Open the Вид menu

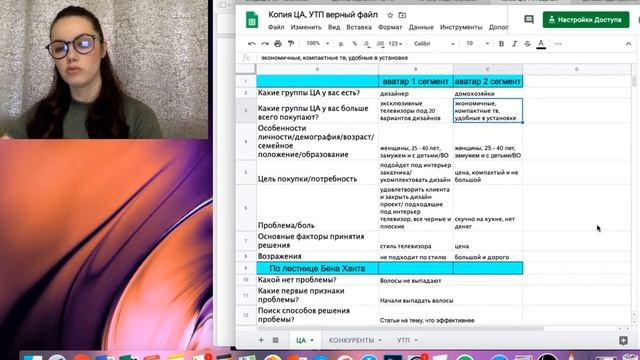pyautogui.click(x=334, y=27)
